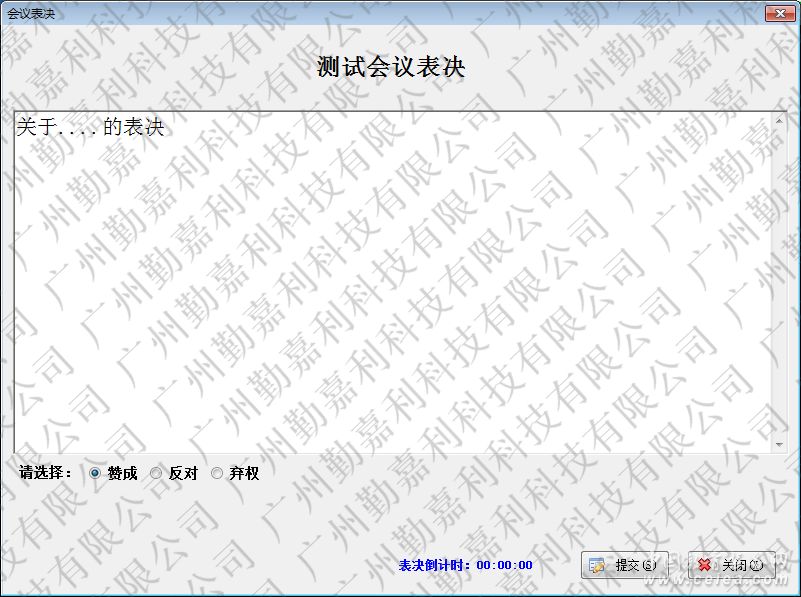
Task: Click the 反对 label text
Action: pos(183,474)
